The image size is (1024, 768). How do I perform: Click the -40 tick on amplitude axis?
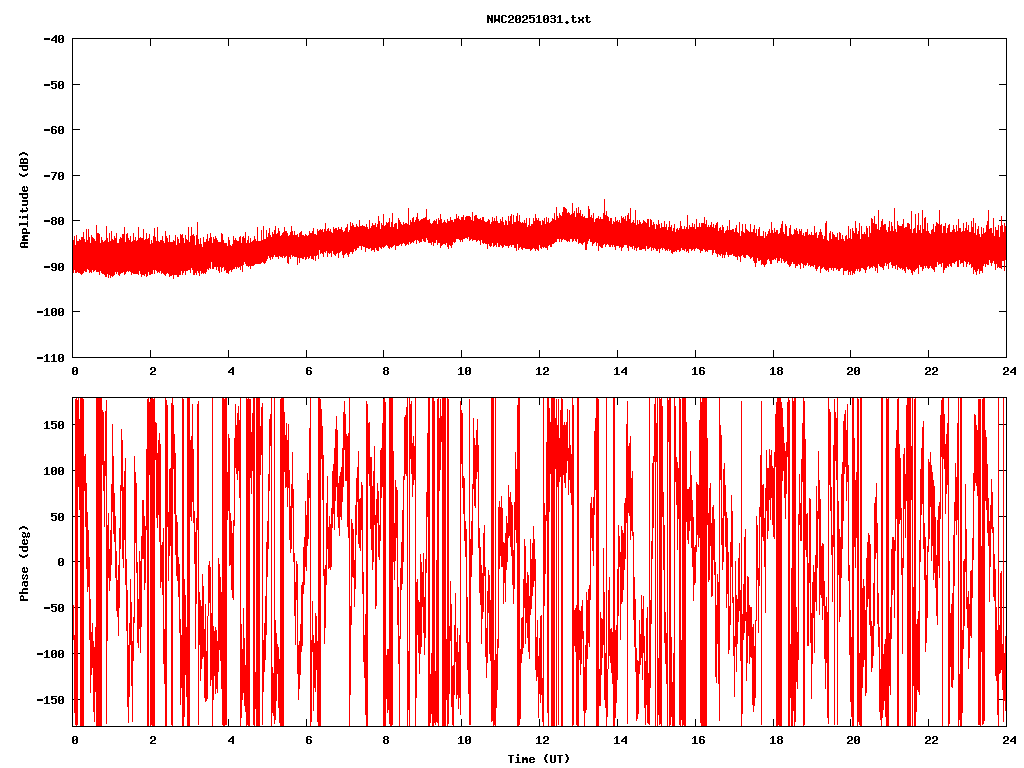[54, 39]
